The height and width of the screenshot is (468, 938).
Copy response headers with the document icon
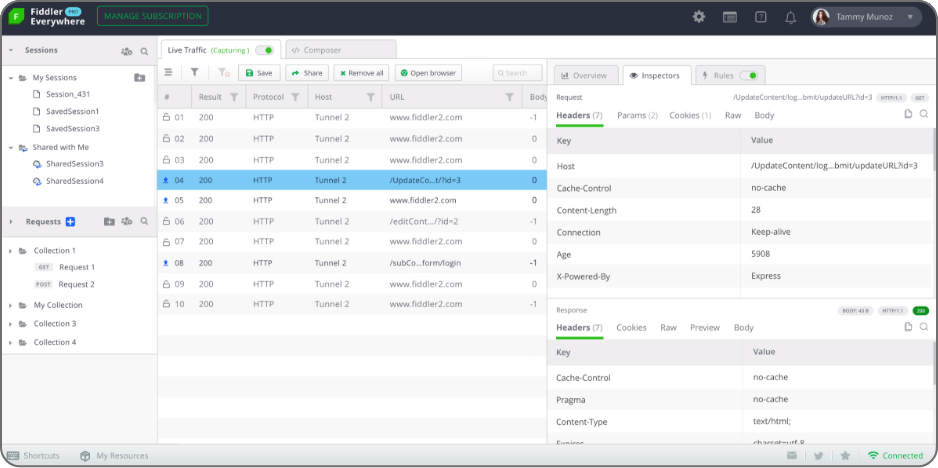(908, 326)
